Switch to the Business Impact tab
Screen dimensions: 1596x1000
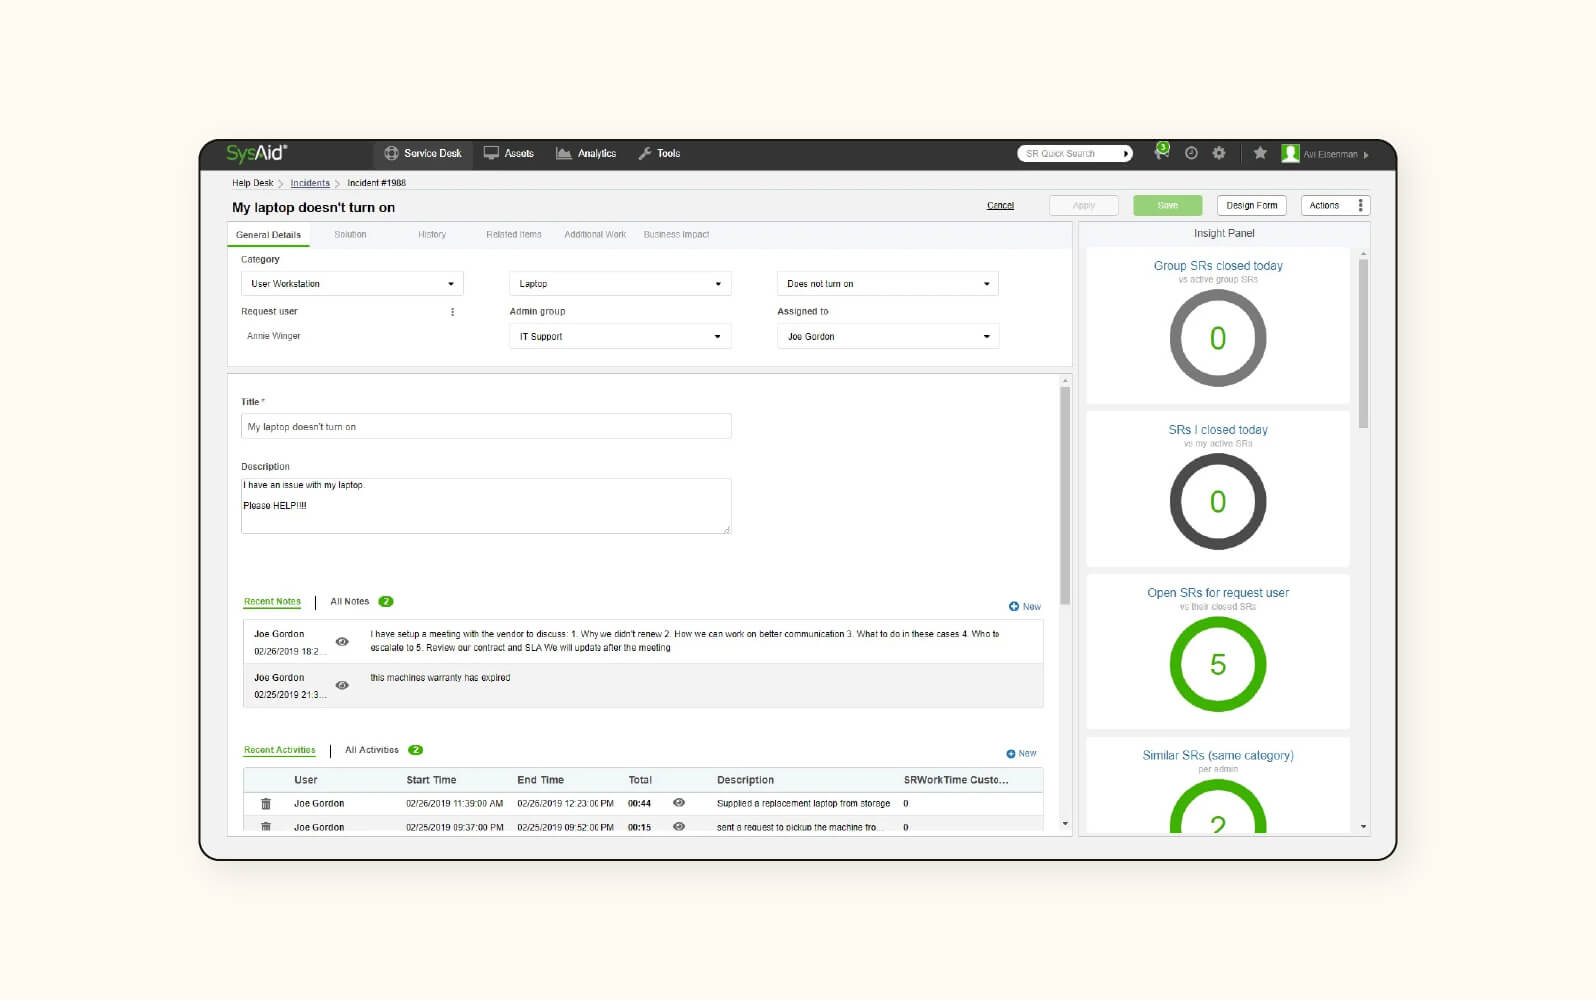pos(676,235)
